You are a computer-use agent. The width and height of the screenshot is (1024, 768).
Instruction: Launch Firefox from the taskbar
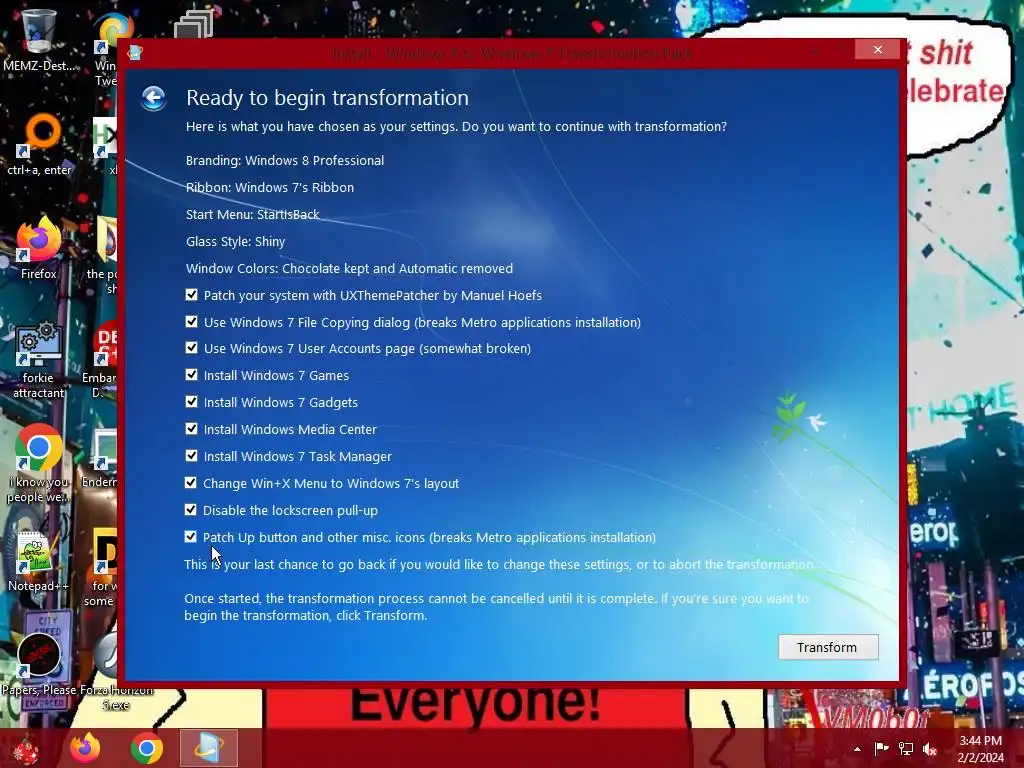click(85, 748)
